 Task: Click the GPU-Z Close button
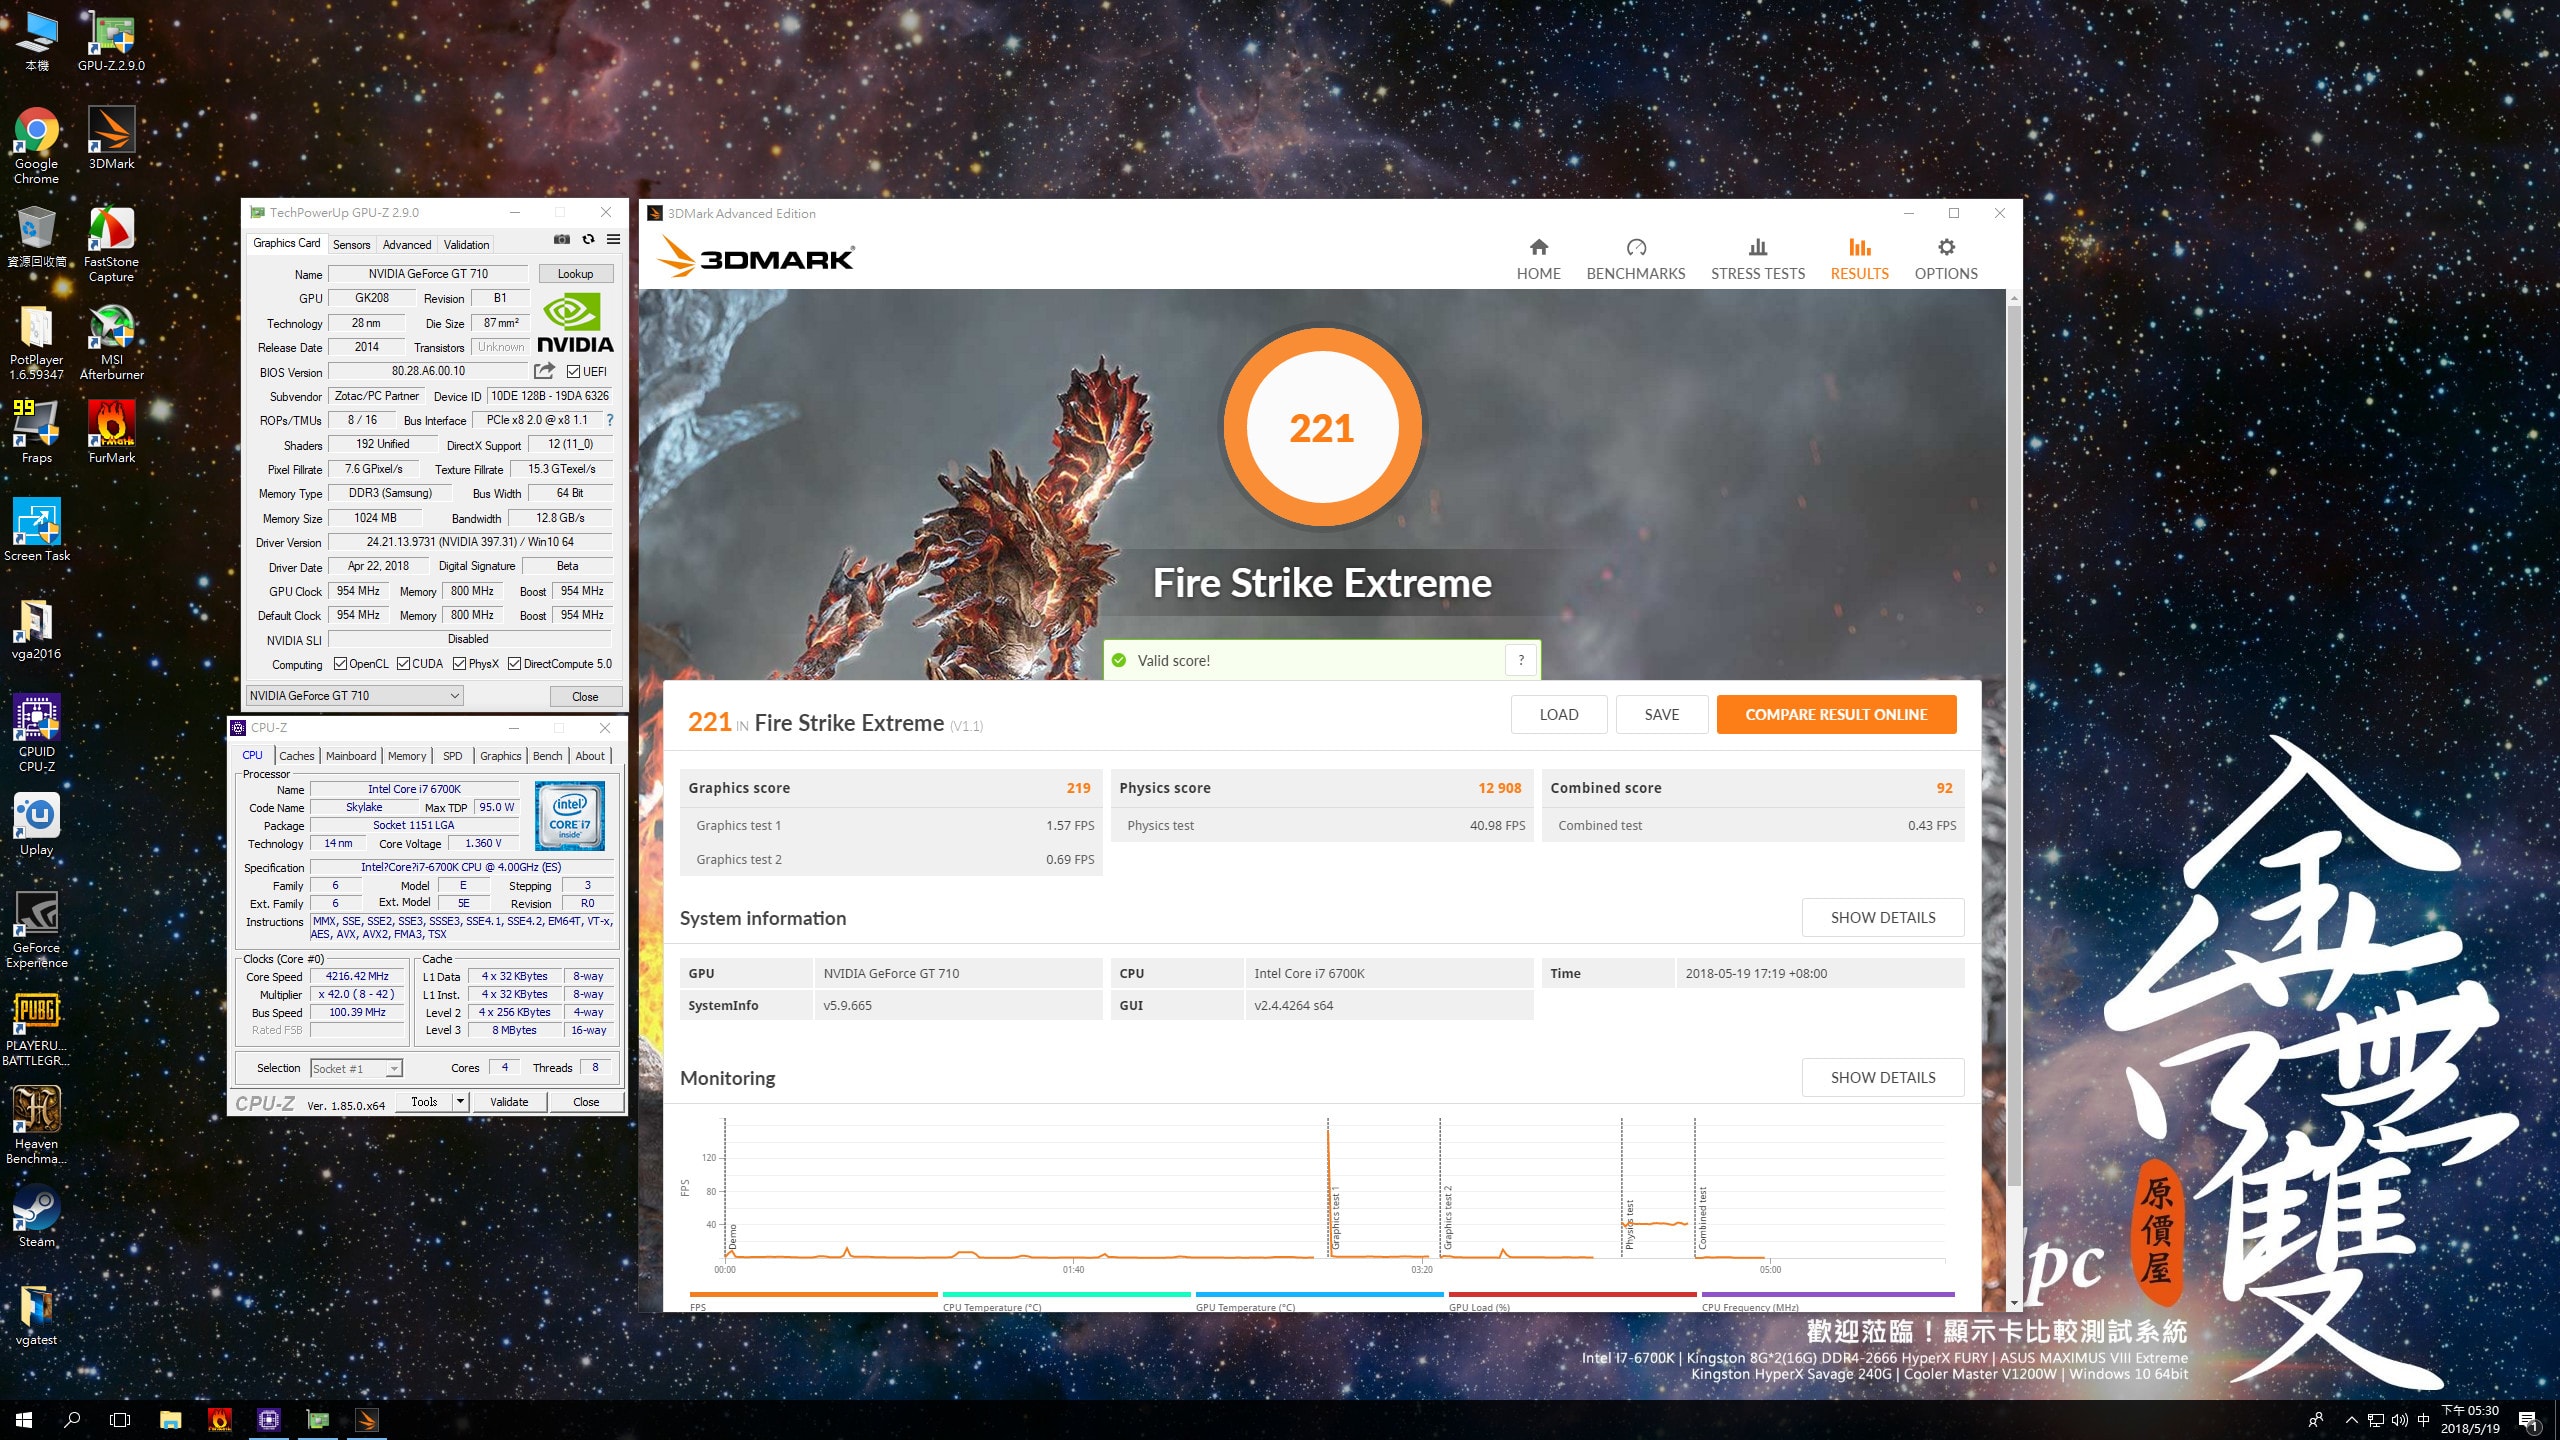[585, 697]
